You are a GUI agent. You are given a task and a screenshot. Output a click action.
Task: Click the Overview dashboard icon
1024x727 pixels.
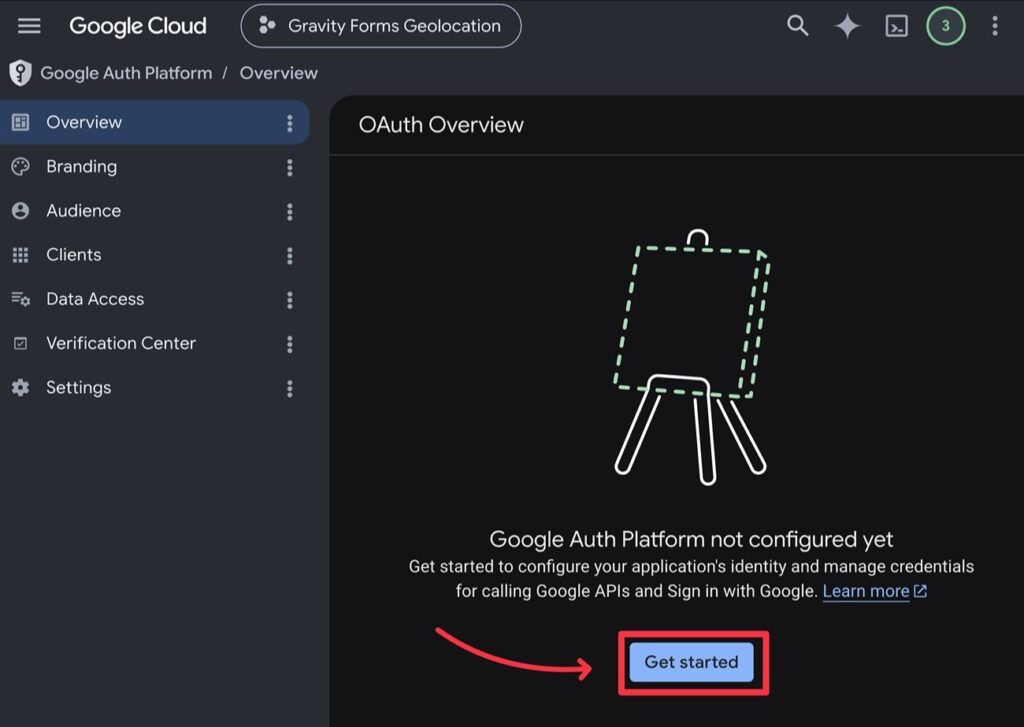coord(20,122)
